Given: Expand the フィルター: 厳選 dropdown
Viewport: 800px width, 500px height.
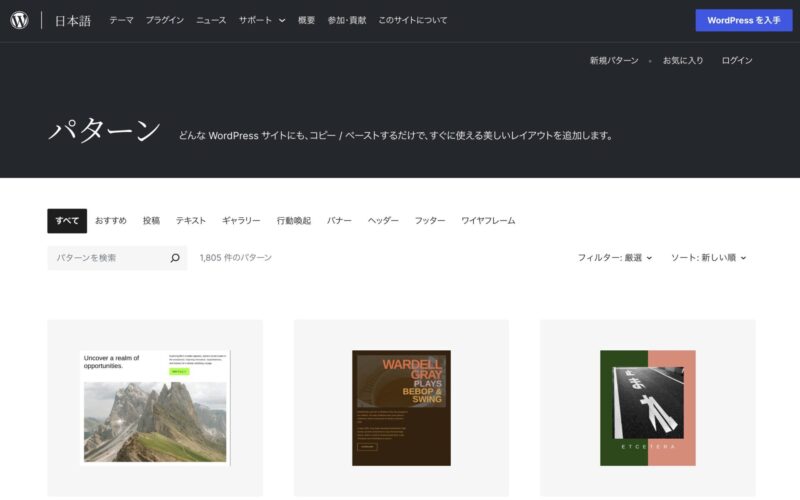Looking at the screenshot, I should pyautogui.click(x=614, y=258).
